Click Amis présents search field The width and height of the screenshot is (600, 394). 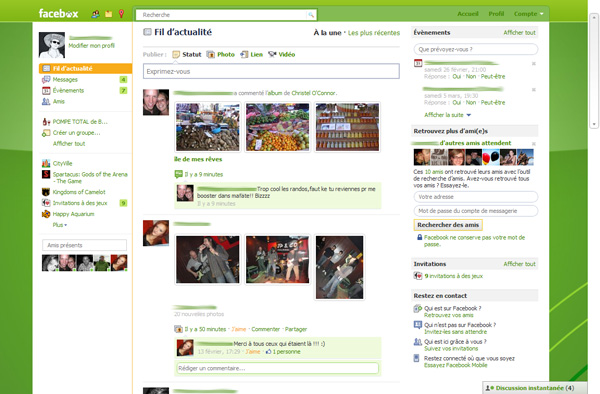(84, 245)
